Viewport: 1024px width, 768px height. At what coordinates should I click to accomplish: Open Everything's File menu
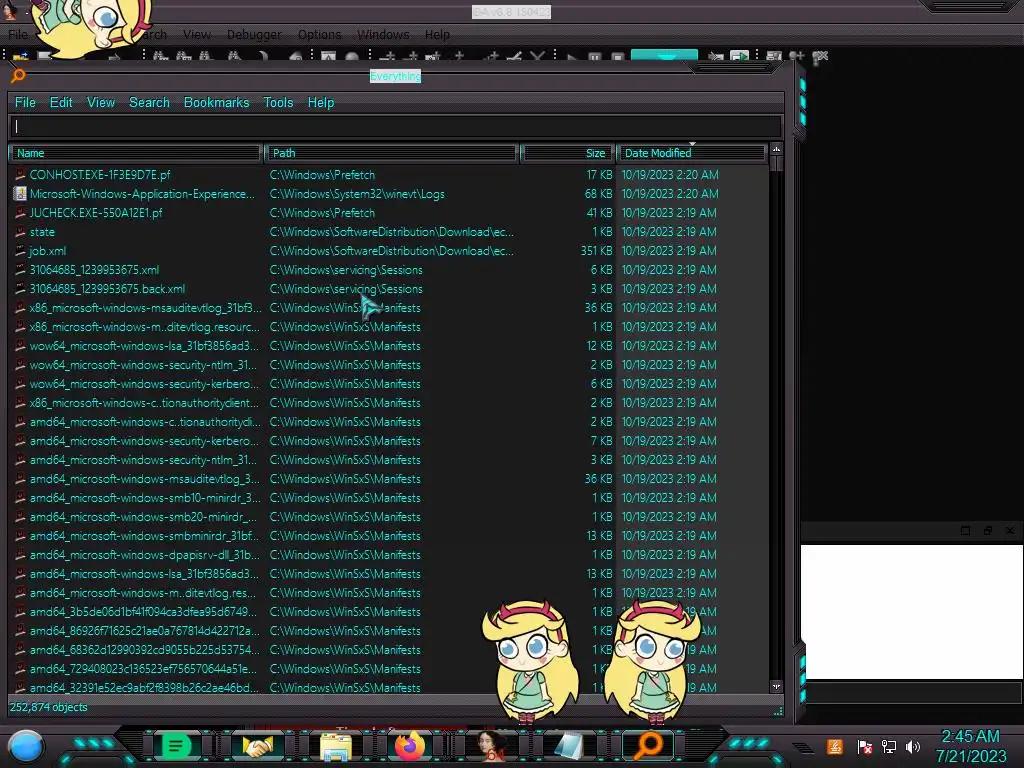click(25, 103)
